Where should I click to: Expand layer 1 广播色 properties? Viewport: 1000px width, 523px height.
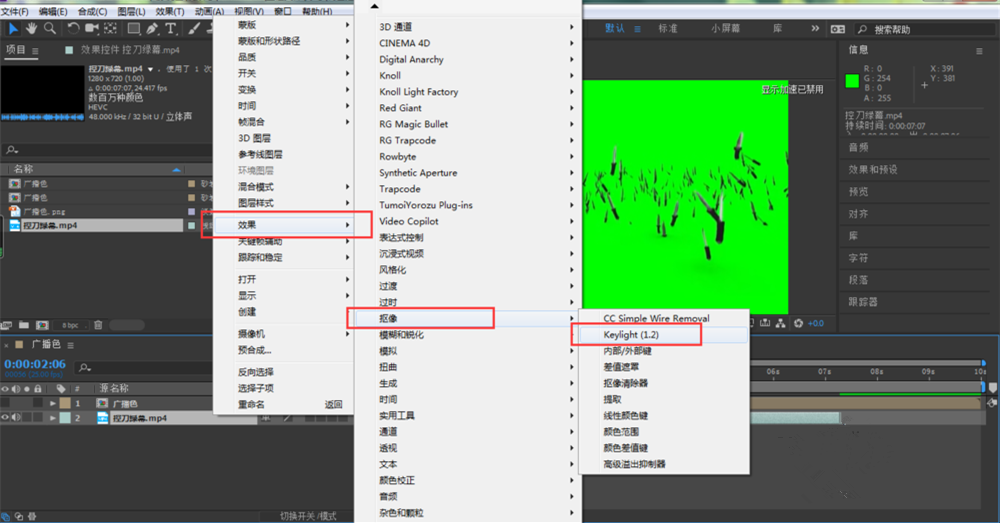tap(53, 404)
